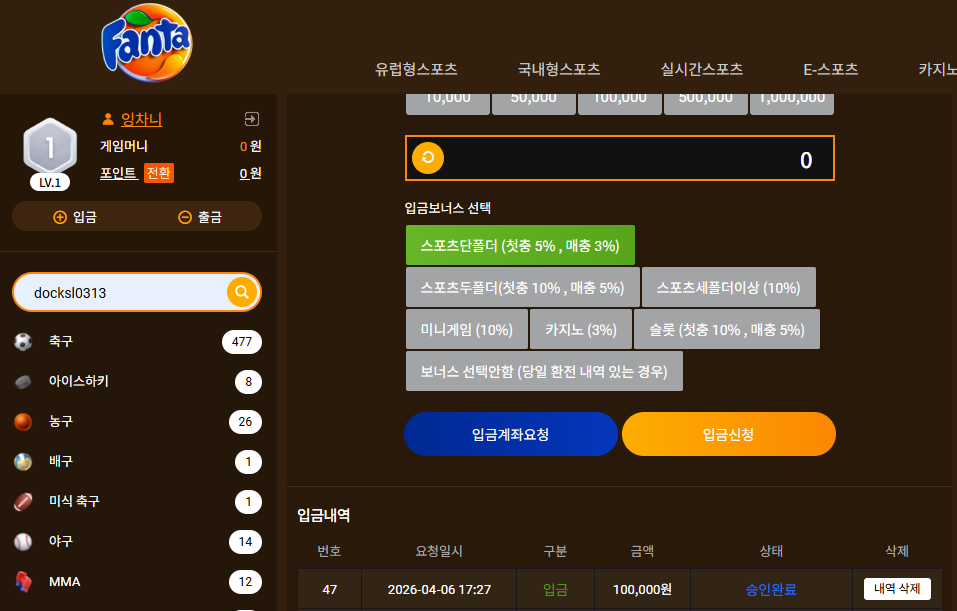Open 유럽형스포츠 menu
The width and height of the screenshot is (957, 611).
pos(416,69)
